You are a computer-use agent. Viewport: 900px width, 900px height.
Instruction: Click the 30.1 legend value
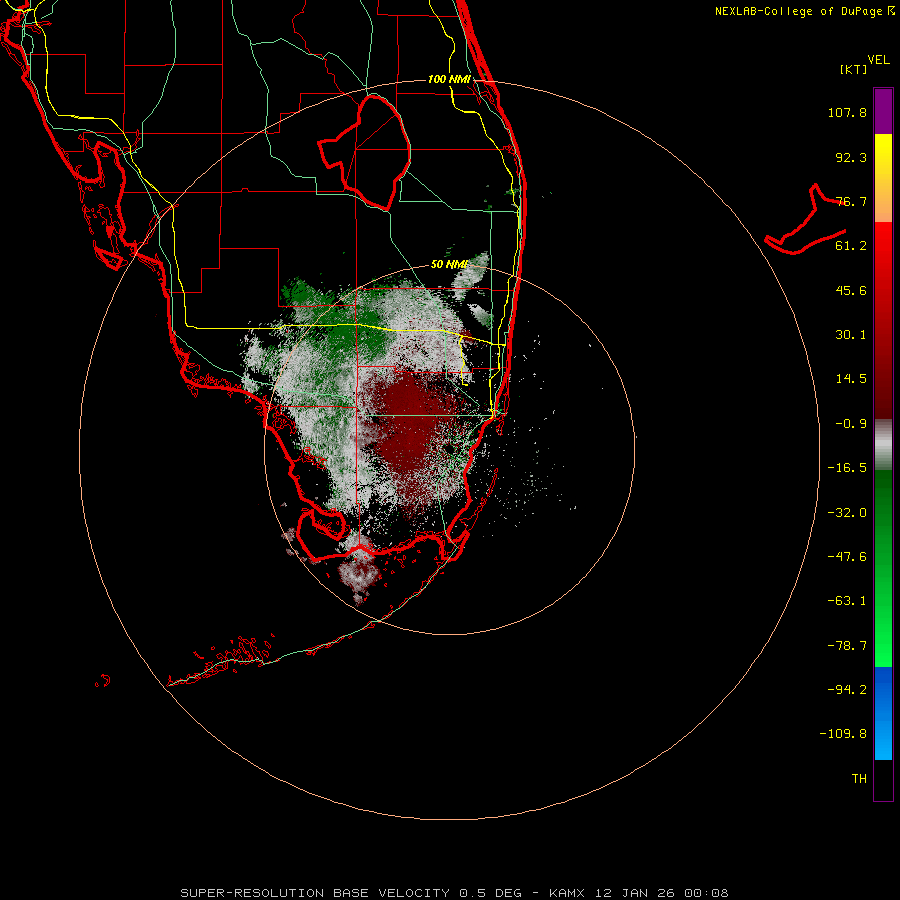(851, 335)
